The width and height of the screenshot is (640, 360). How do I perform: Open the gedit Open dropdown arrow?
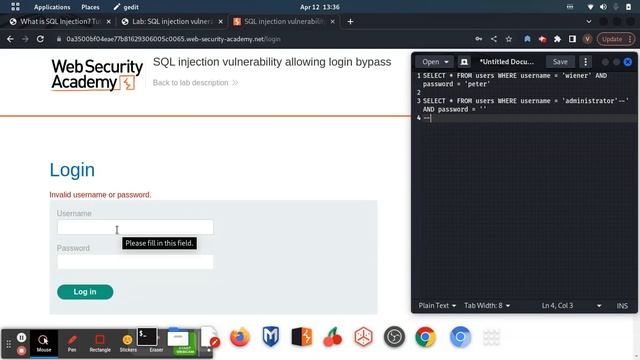click(x=447, y=62)
